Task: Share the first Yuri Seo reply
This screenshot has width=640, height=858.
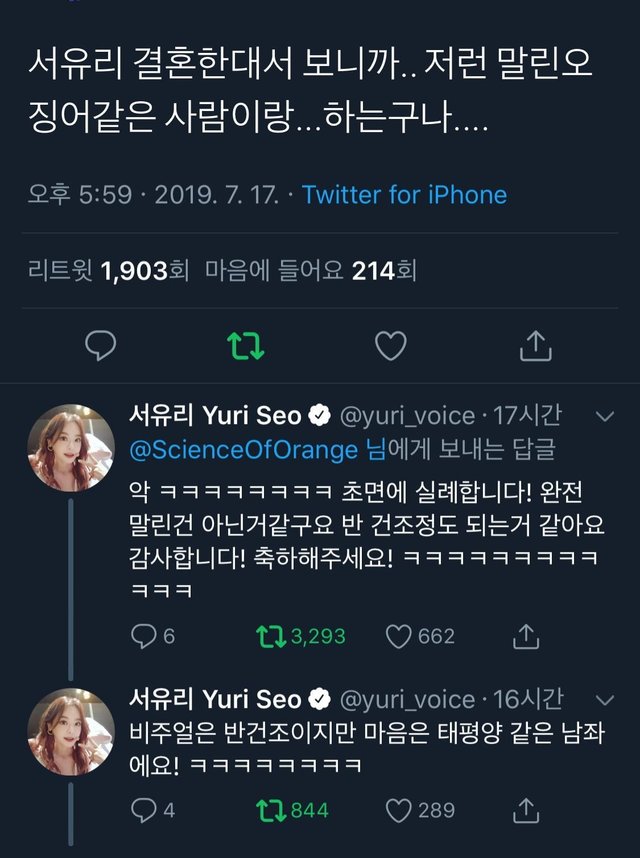Action: [x=525, y=636]
